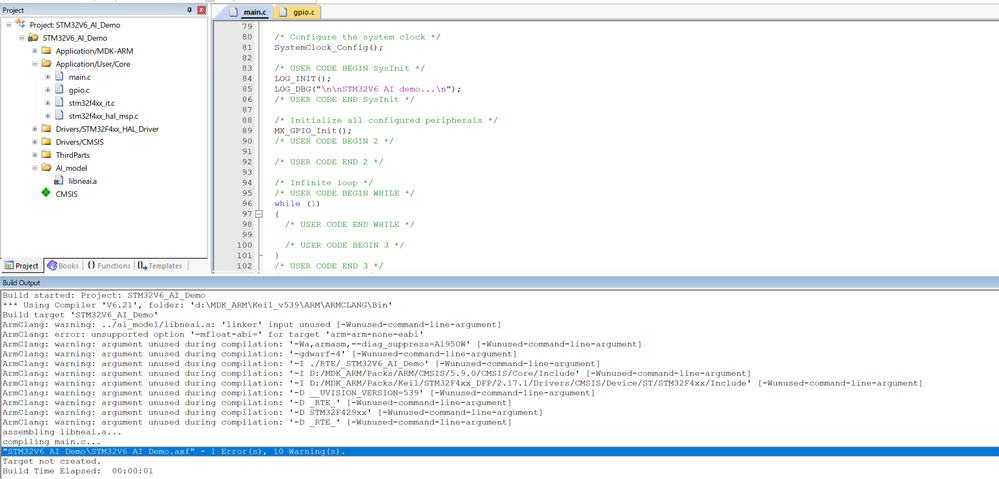
Task: Click the open folder icon of Application/User/Core
Action: click(46, 64)
